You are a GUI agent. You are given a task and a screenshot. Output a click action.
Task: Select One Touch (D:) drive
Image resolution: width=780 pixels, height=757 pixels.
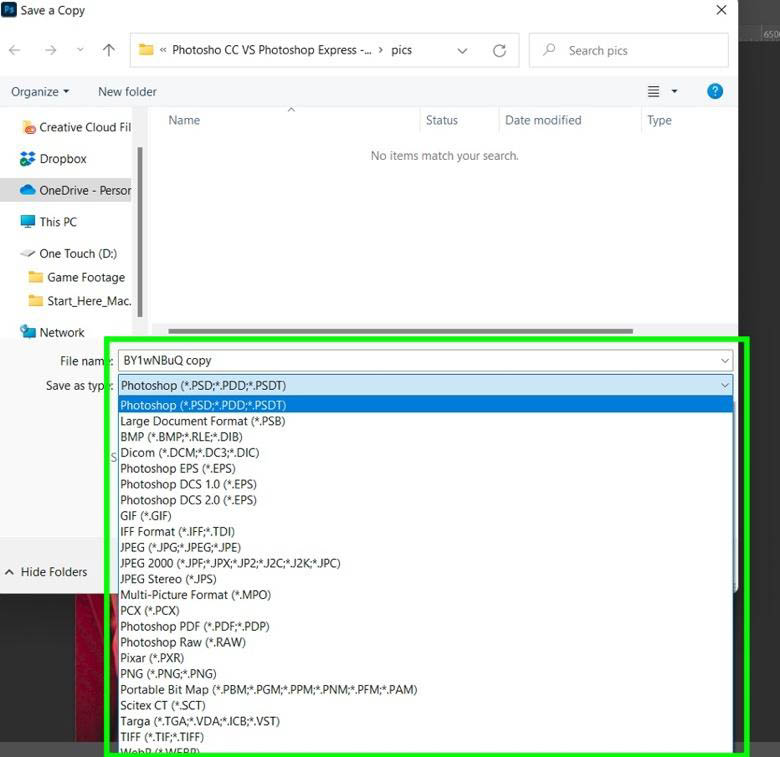pos(69,254)
